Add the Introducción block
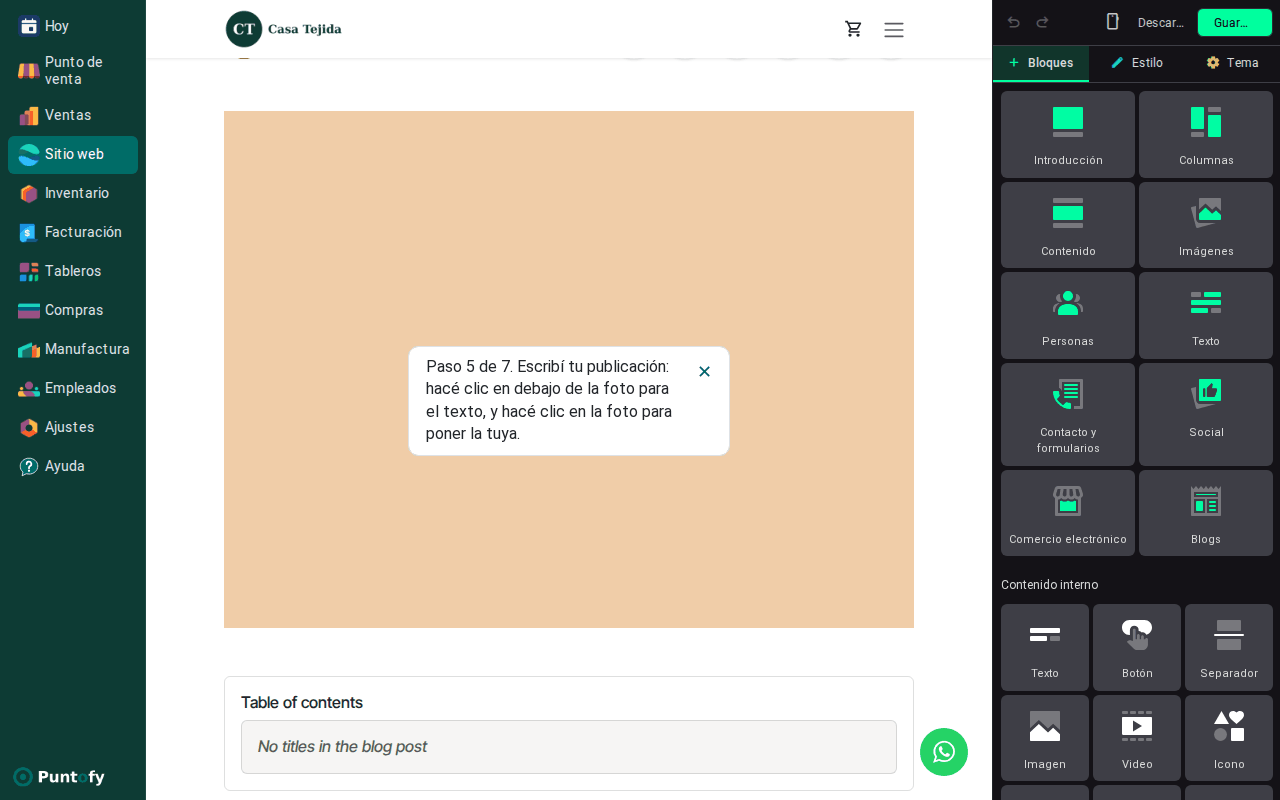1280x800 pixels. (x=1068, y=134)
